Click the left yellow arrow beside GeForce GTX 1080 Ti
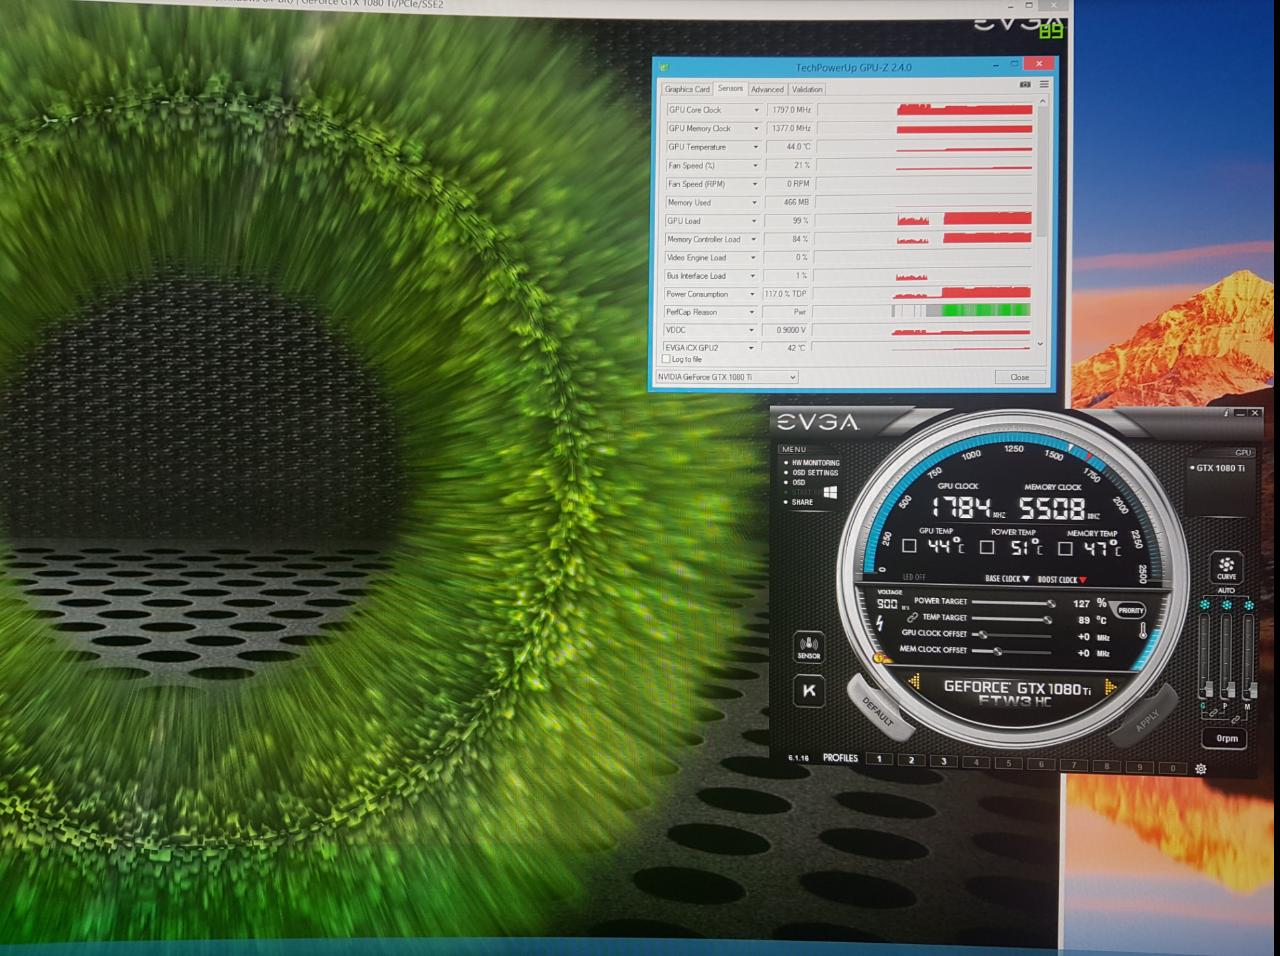The image size is (1280, 956). click(914, 683)
